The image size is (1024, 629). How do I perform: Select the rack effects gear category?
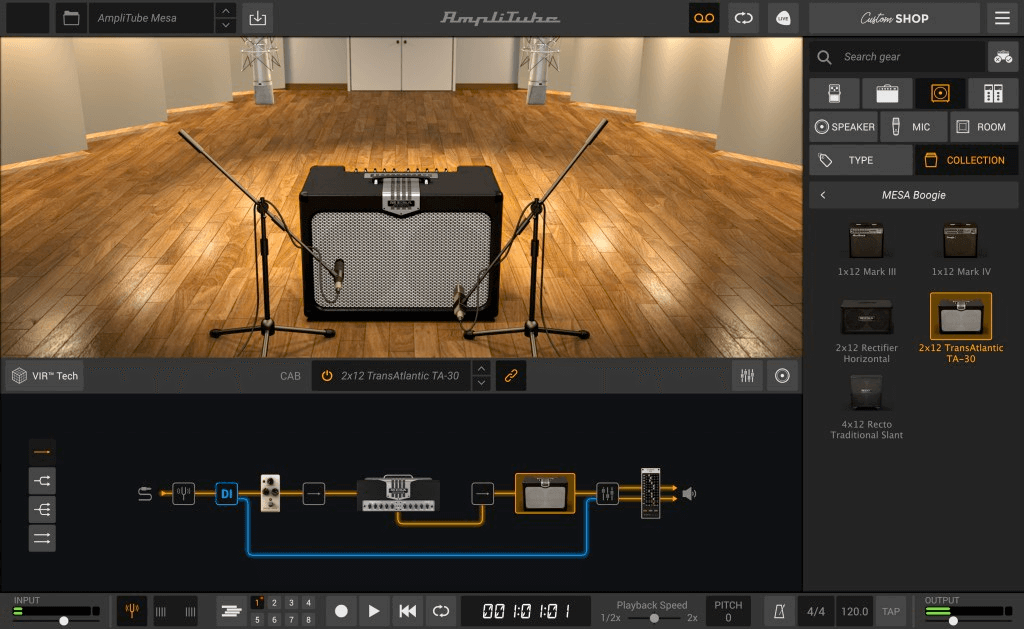coord(993,93)
